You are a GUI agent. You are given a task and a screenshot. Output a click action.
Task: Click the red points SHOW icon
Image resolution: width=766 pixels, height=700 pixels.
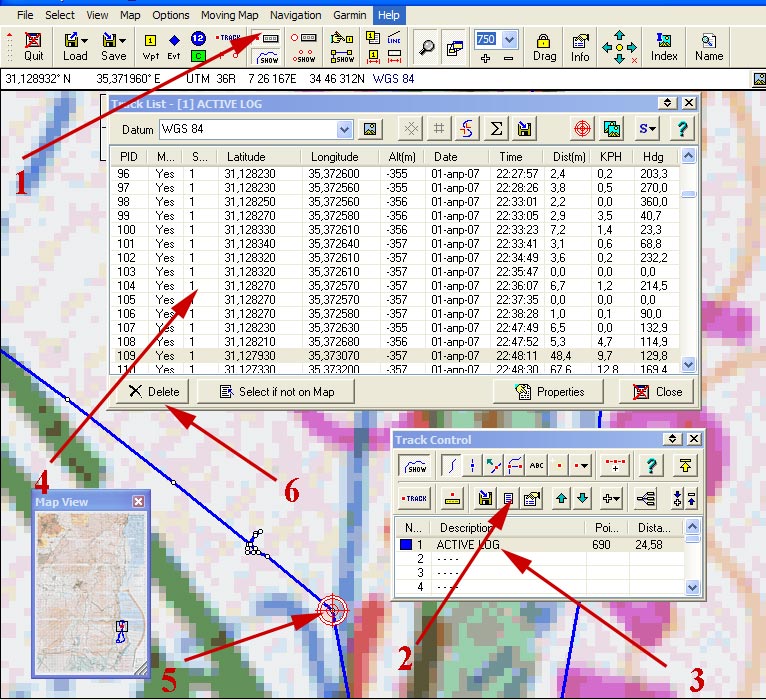coord(303,57)
